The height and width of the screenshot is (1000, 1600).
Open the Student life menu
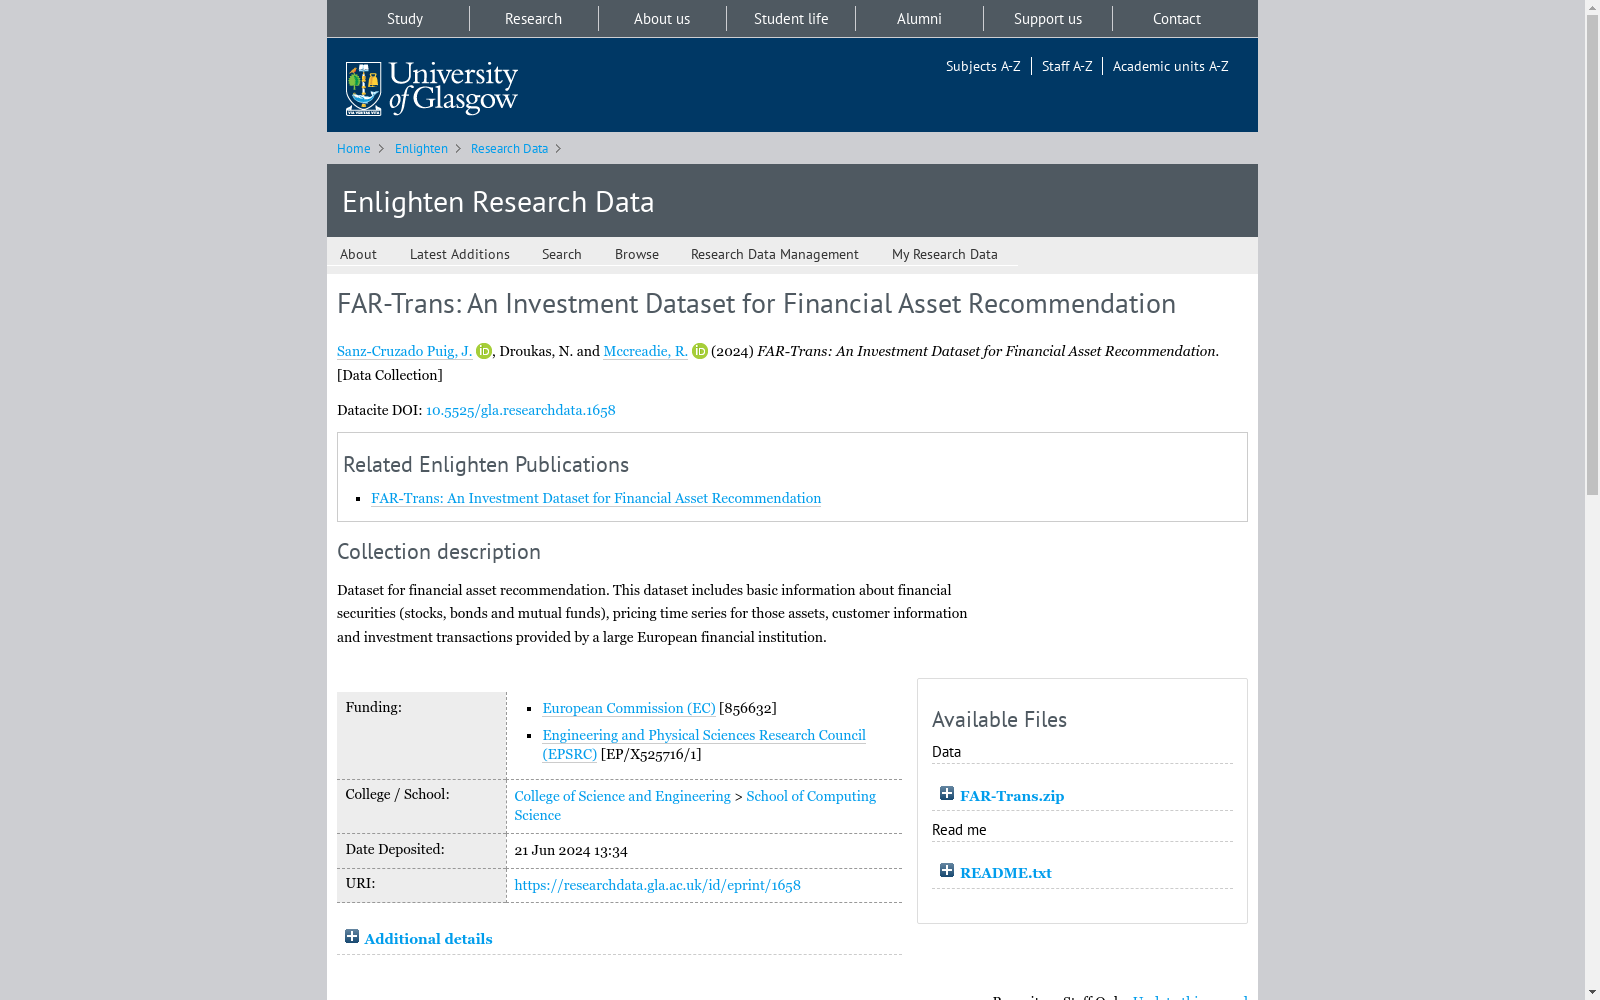[x=791, y=19]
